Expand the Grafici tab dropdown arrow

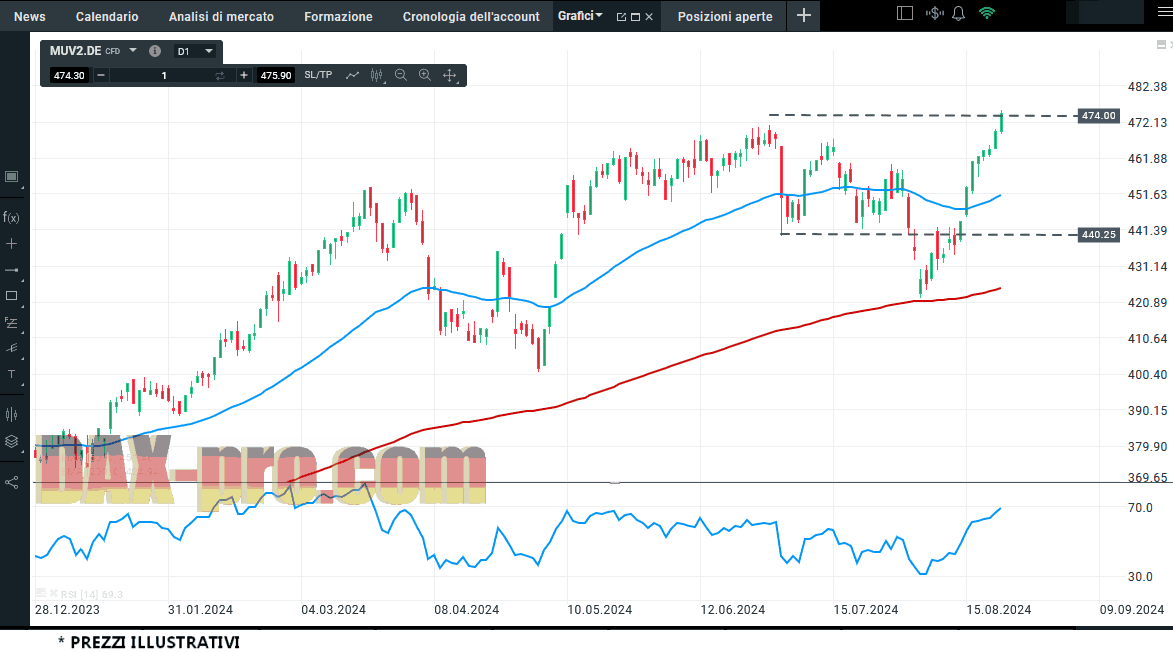coord(599,15)
